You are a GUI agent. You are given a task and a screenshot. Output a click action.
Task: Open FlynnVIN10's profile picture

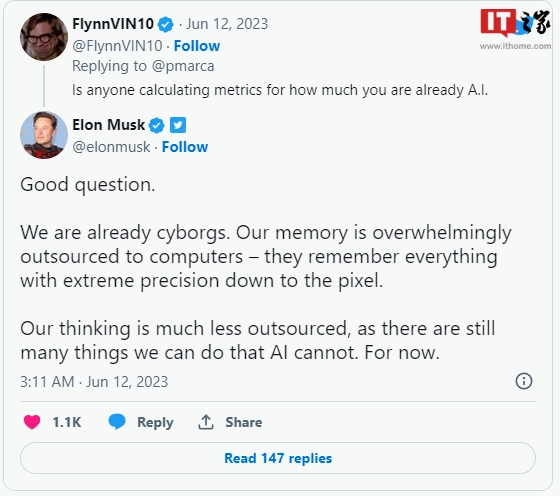[x=44, y=37]
